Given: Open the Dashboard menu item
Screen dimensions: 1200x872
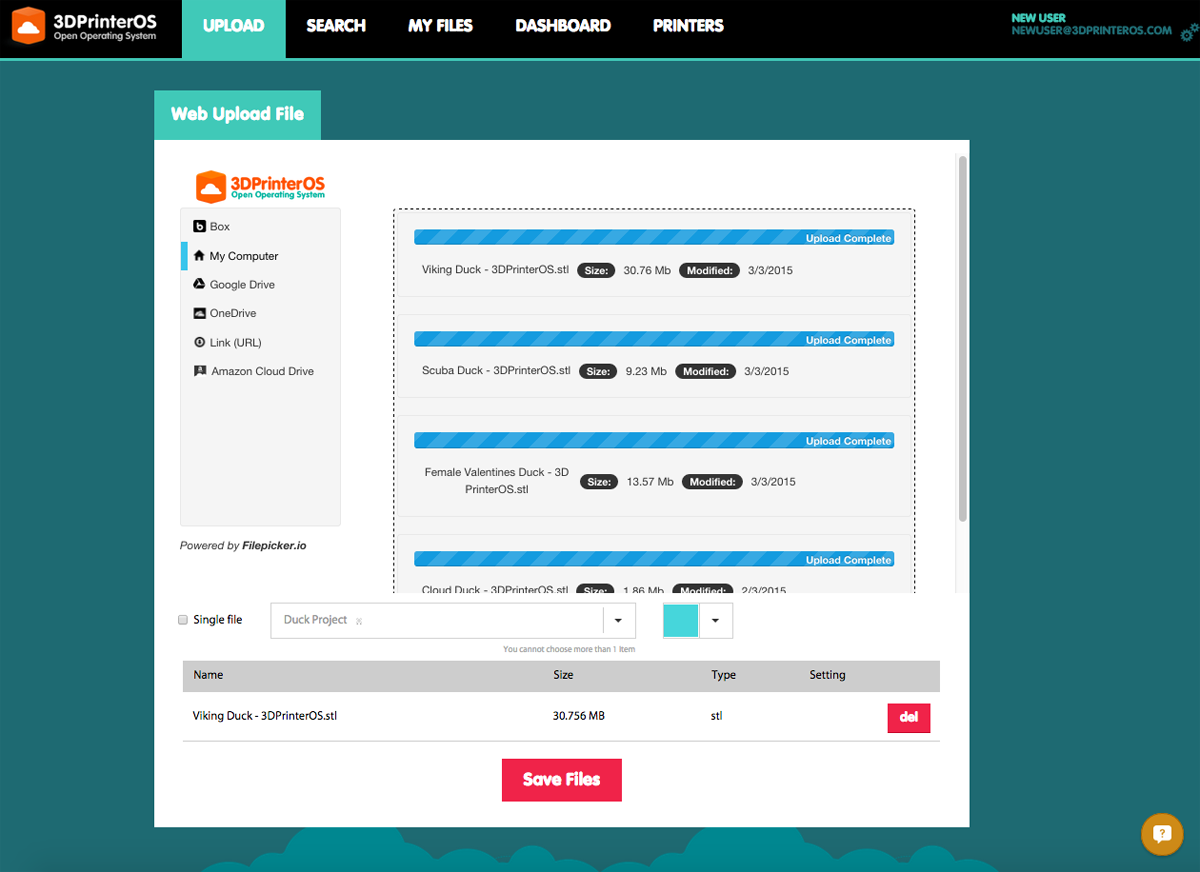Looking at the screenshot, I should click(563, 26).
